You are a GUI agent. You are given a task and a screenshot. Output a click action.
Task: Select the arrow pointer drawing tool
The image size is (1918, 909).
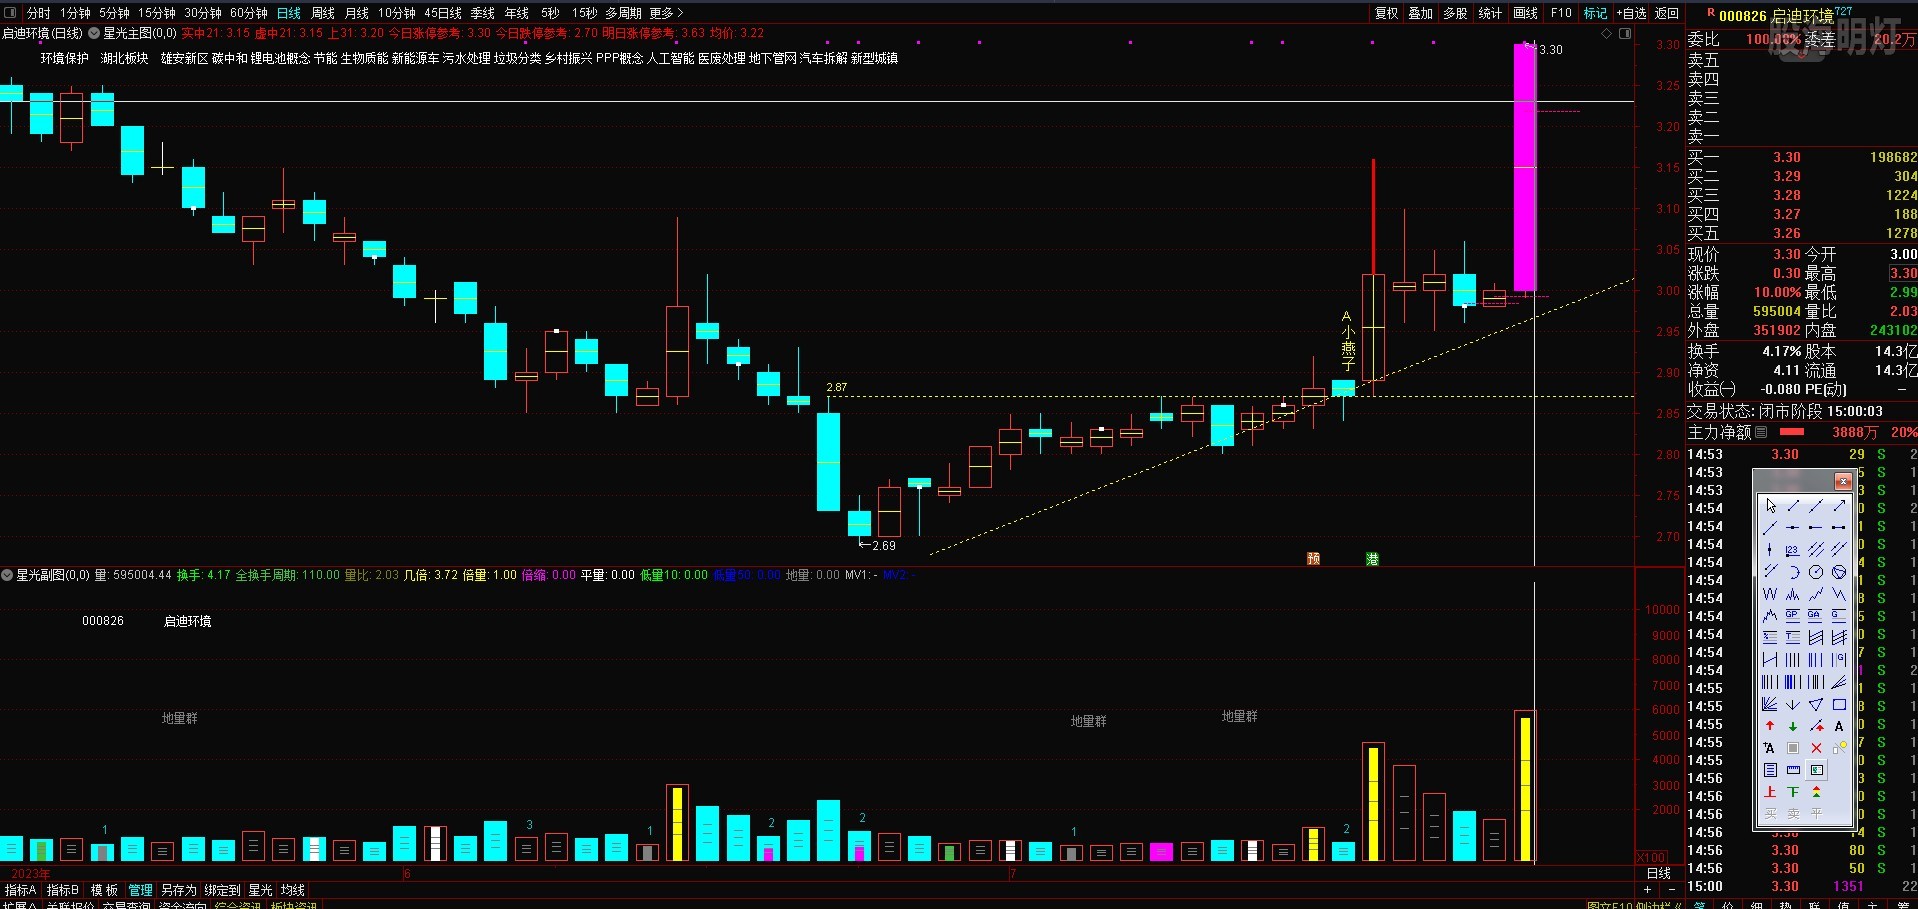pos(1770,506)
